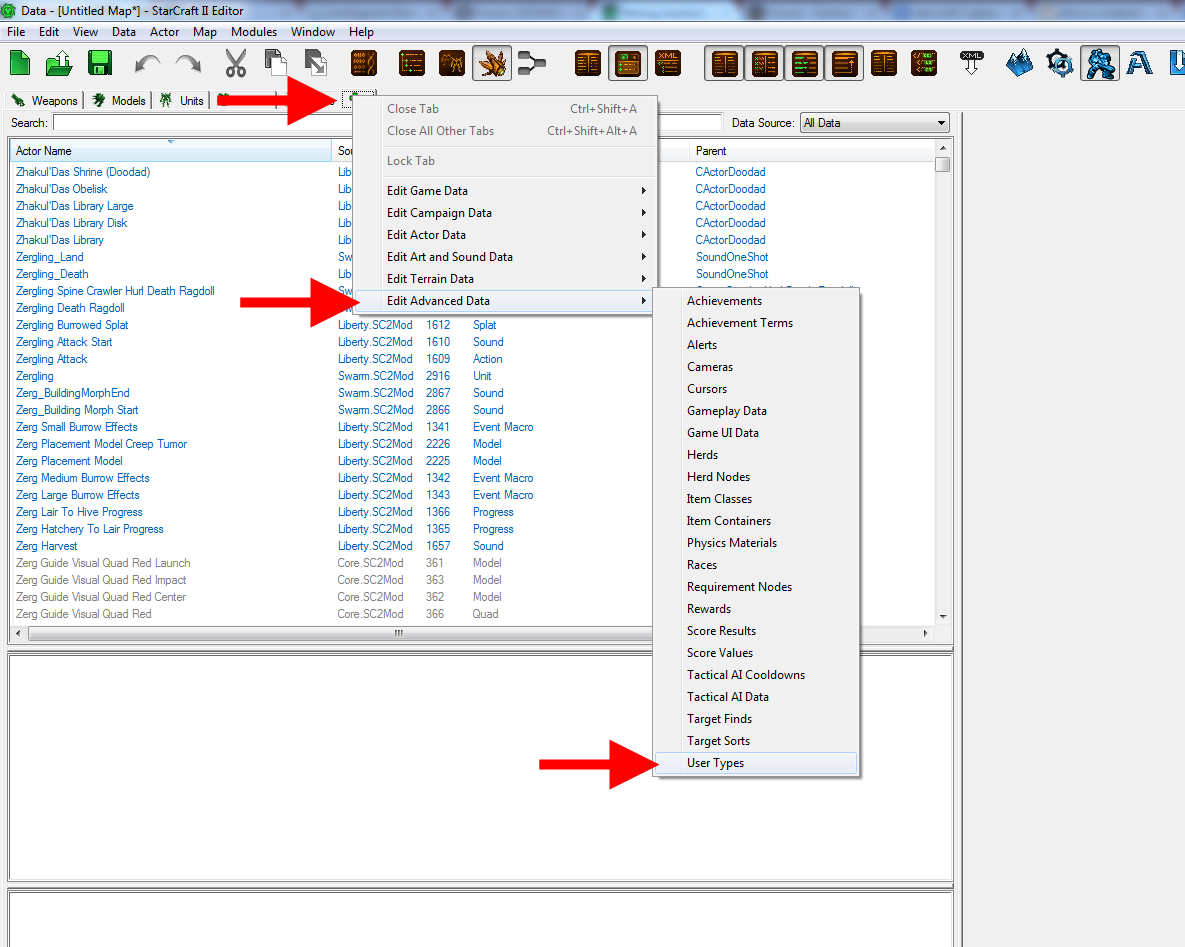Expand the Edit Campaign Data submenu arrow

[643, 212]
